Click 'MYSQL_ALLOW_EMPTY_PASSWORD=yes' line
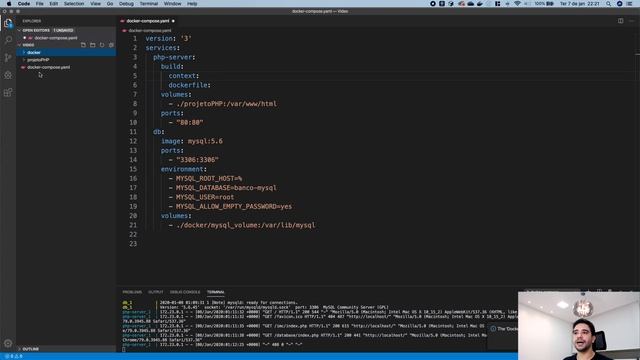Screen dimensions: 640x360 234,207
